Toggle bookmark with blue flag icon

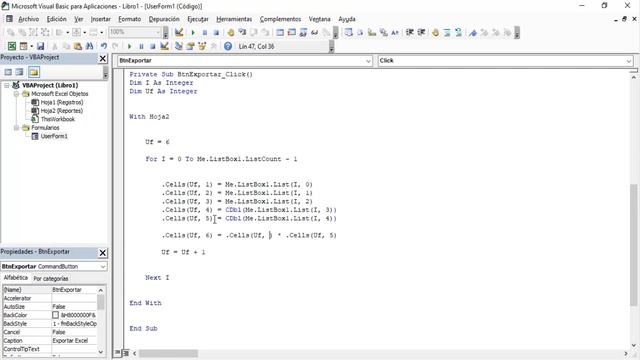tap(473, 32)
